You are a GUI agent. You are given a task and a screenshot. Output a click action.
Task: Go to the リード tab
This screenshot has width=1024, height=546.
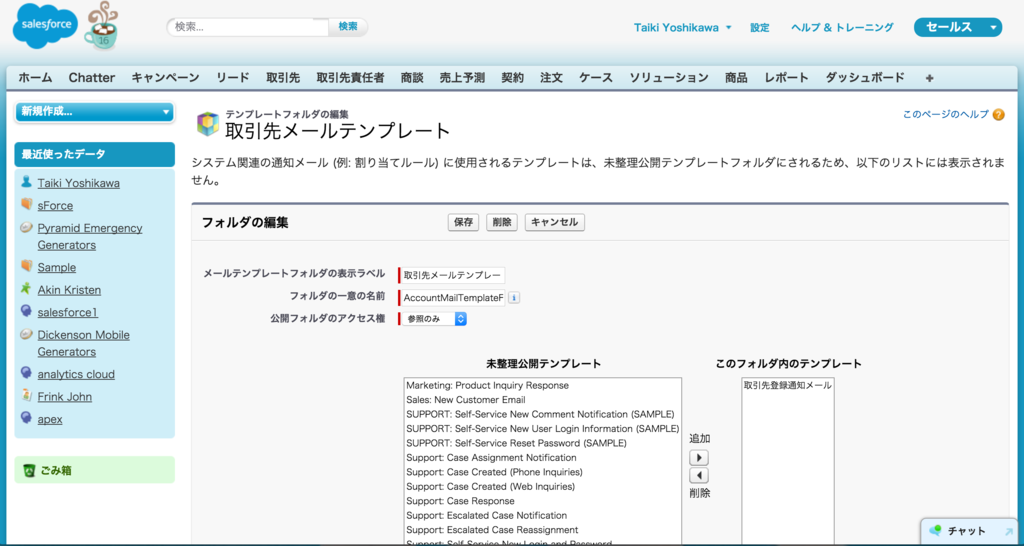233,78
